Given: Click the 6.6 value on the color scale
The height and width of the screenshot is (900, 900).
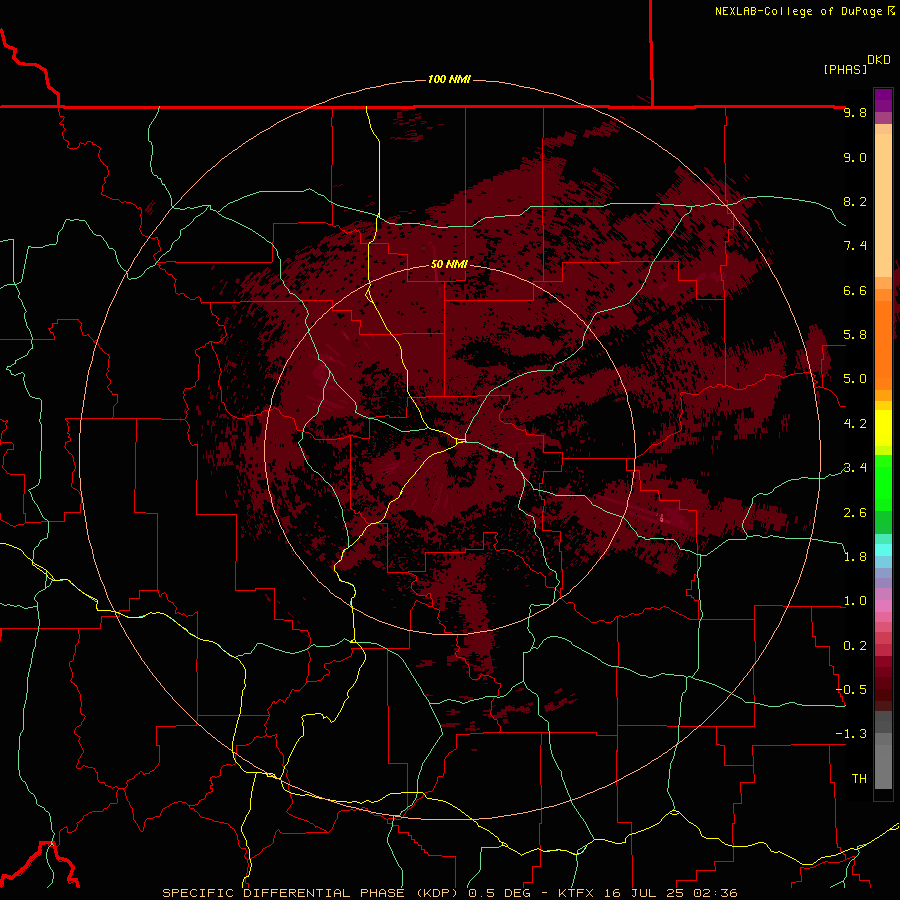Looking at the screenshot, I should [x=855, y=290].
